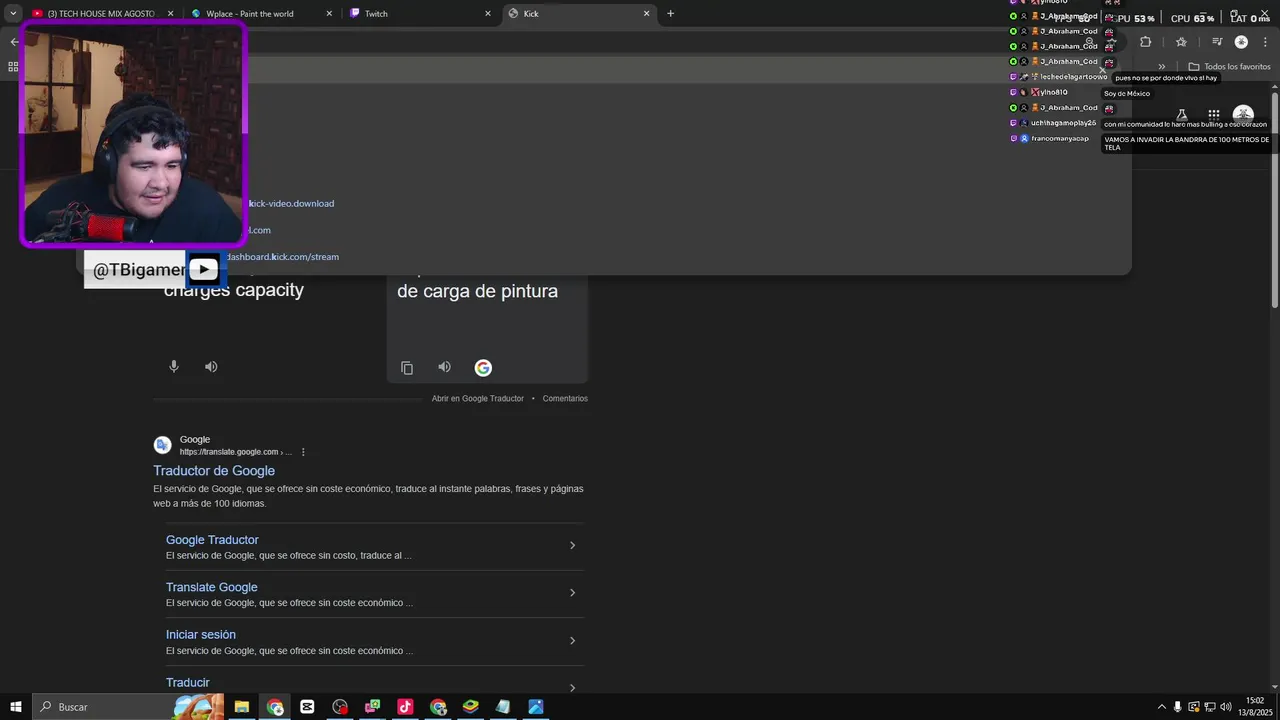Image resolution: width=1280 pixels, height=720 pixels.
Task: Open the 'Translate Google' sitelink
Action: [x=212, y=587]
